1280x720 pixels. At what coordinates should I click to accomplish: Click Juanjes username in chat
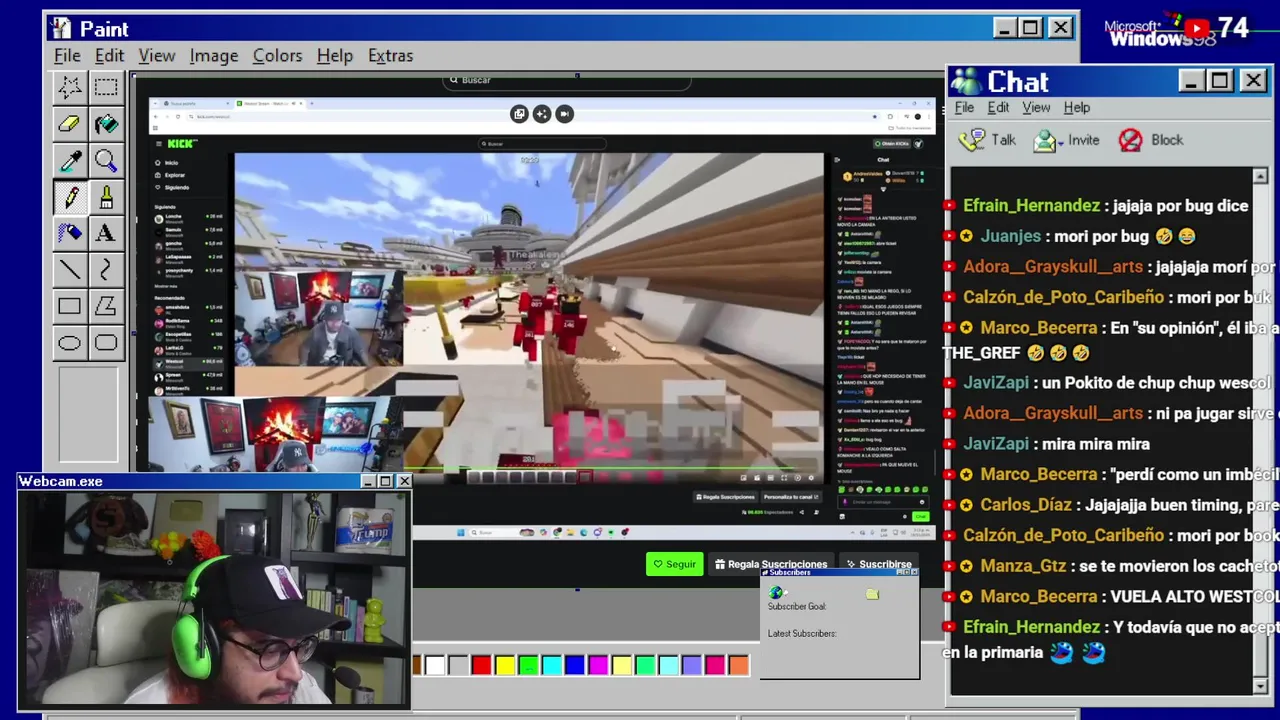[x=1011, y=236]
